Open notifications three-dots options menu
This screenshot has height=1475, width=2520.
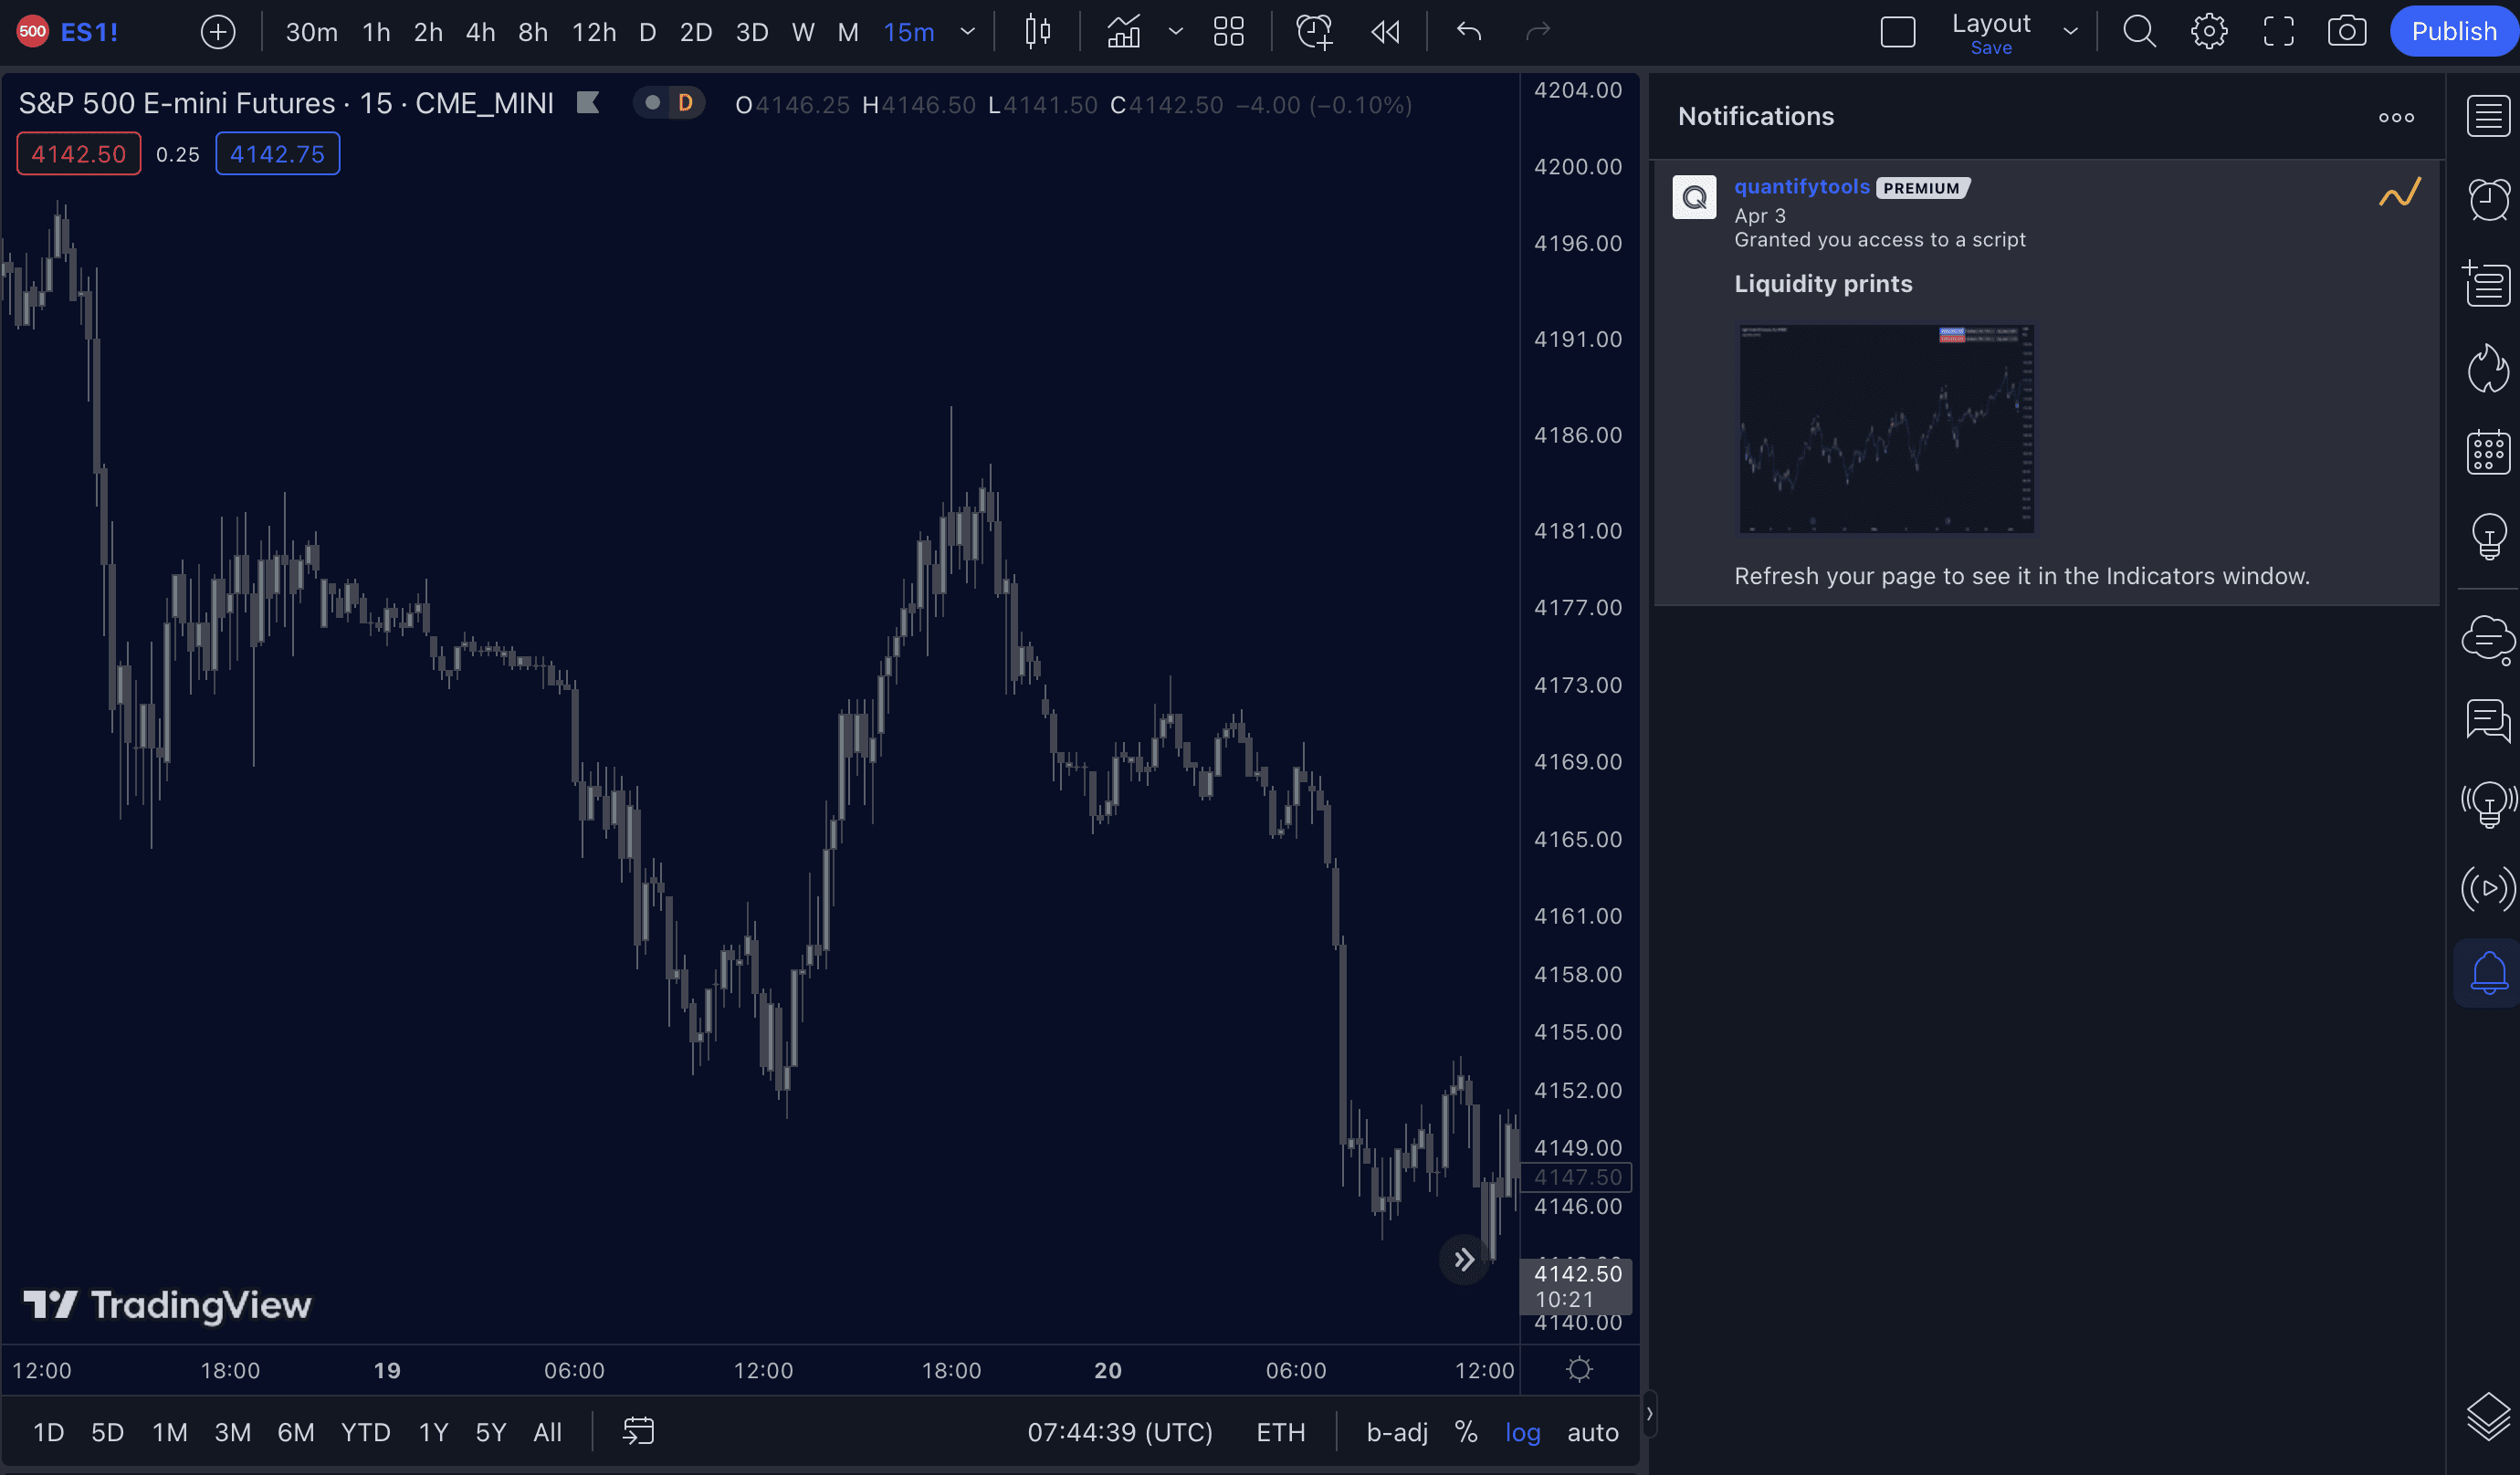click(x=2395, y=117)
